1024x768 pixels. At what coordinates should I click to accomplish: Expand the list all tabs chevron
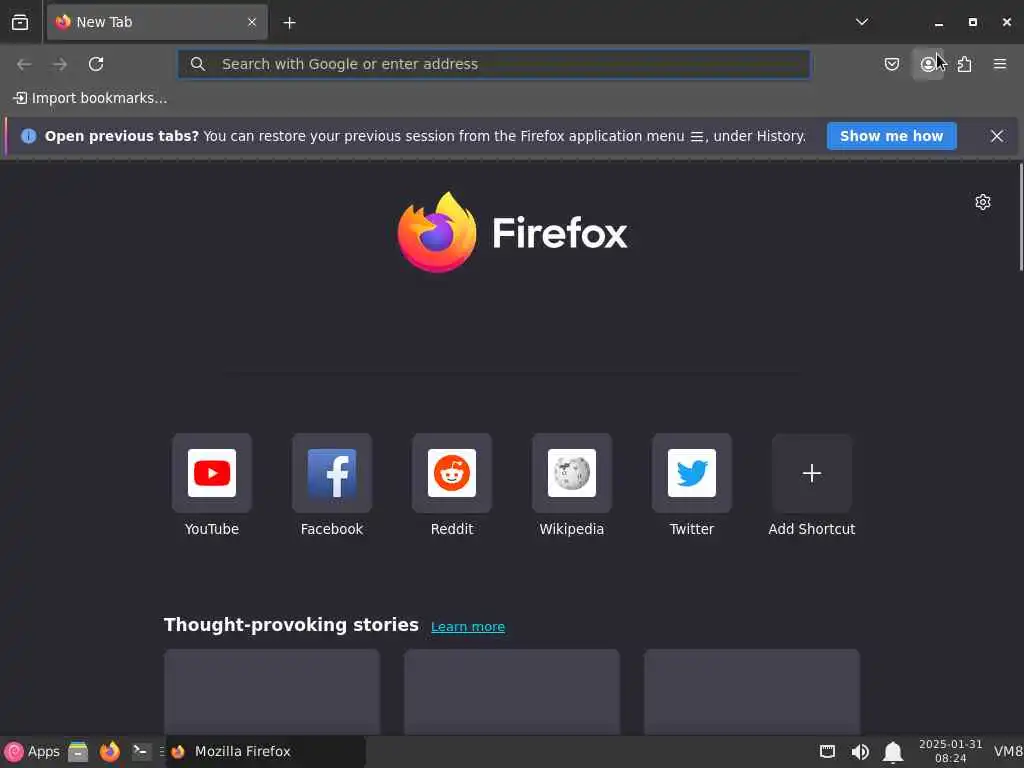pyautogui.click(x=862, y=22)
